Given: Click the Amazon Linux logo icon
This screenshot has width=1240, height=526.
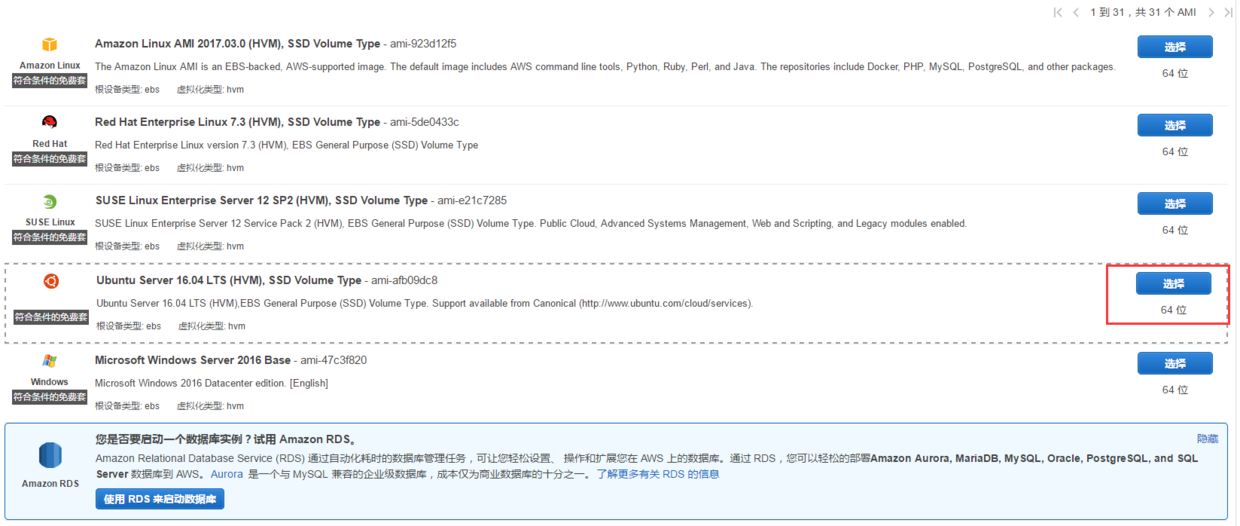Looking at the screenshot, I should (49, 45).
